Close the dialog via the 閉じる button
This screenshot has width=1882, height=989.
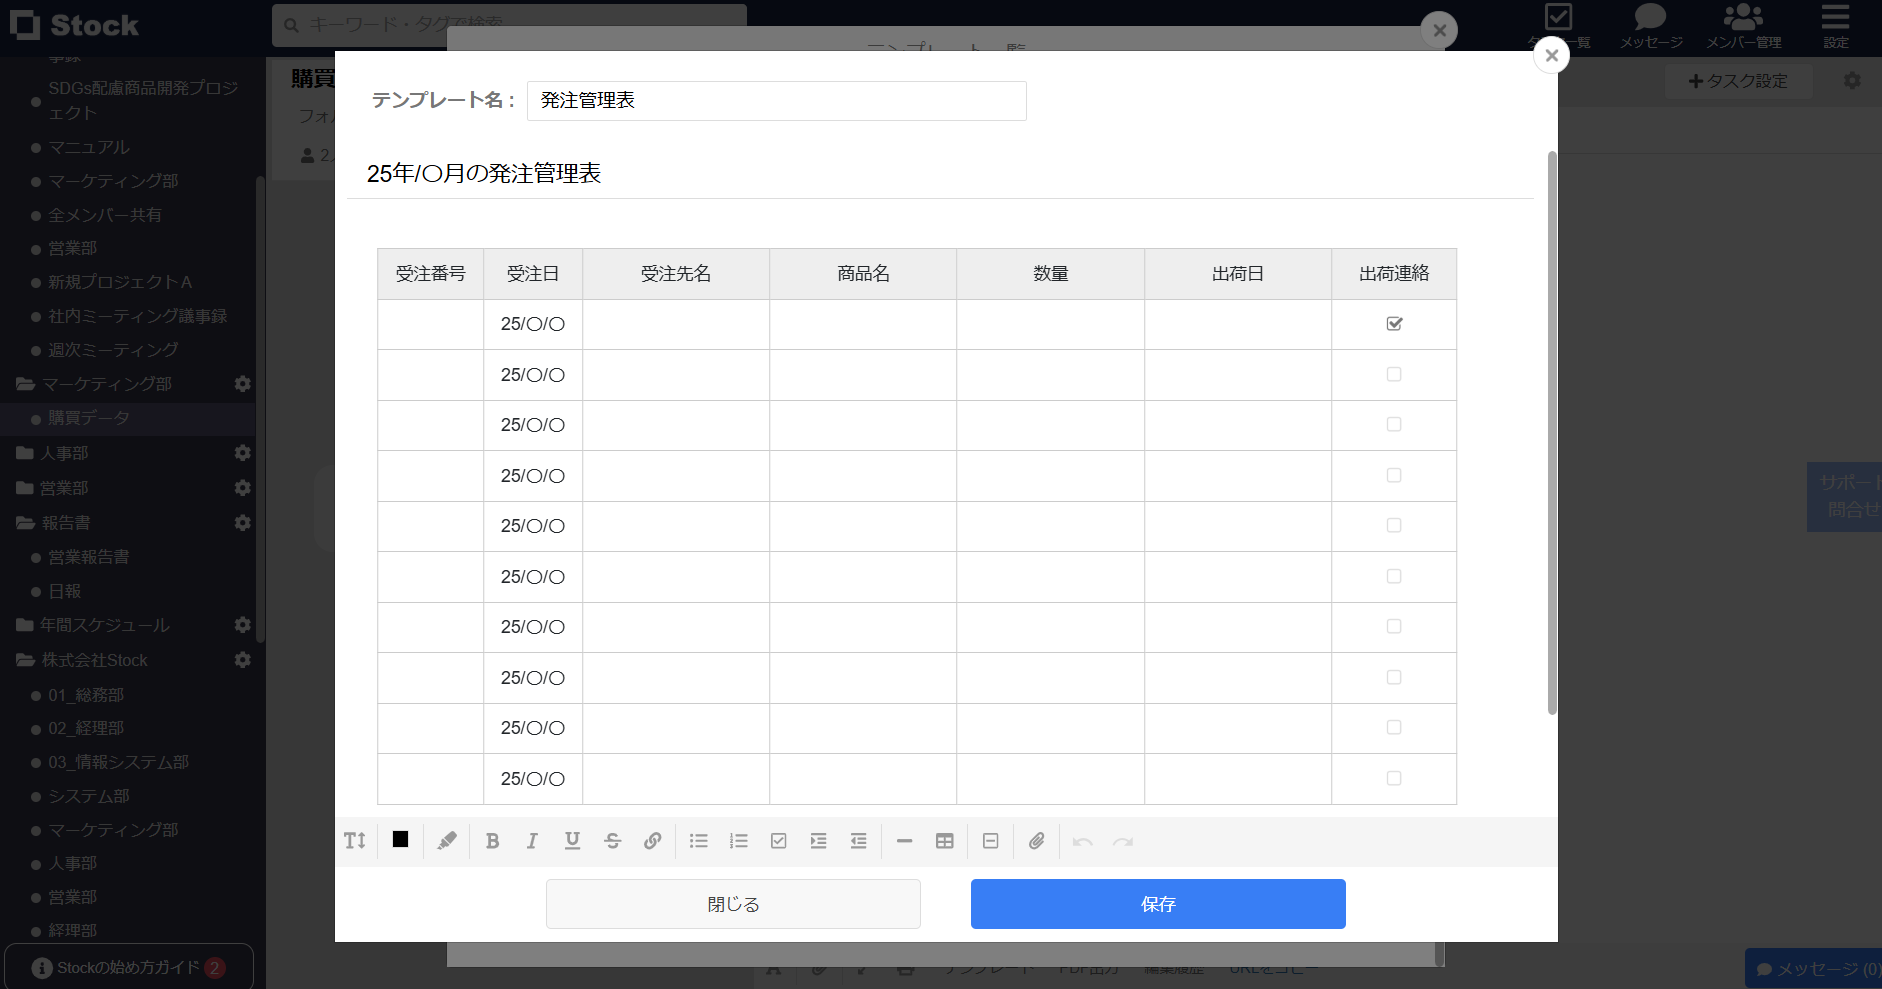(733, 903)
